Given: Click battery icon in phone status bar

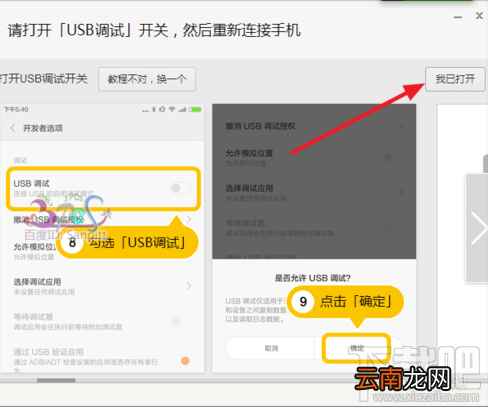Looking at the screenshot, I should point(195,110).
